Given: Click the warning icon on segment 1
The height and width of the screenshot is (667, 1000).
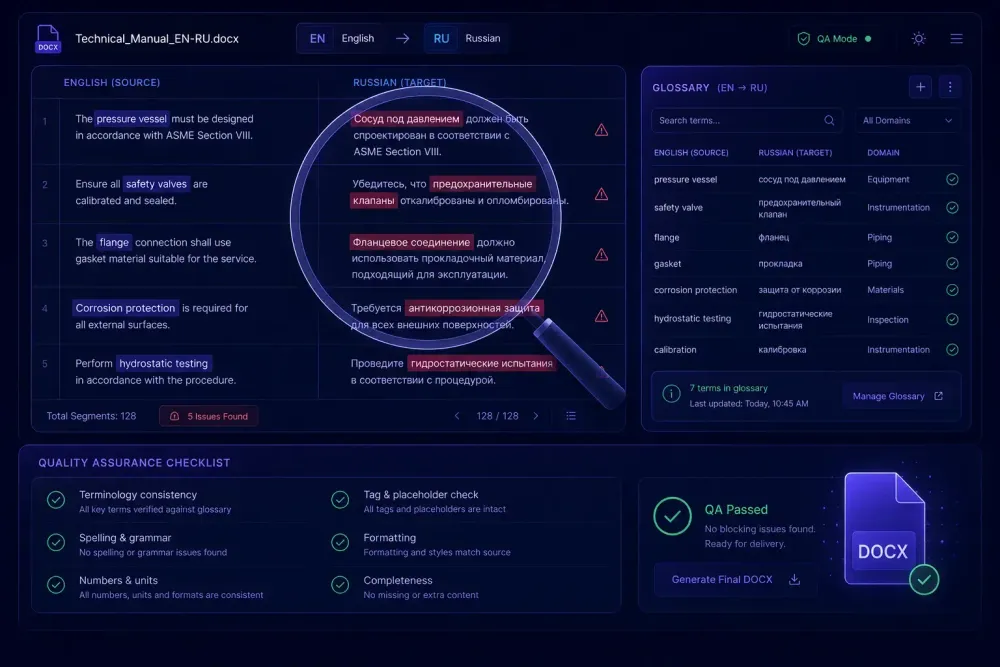Looking at the screenshot, I should [x=601, y=130].
